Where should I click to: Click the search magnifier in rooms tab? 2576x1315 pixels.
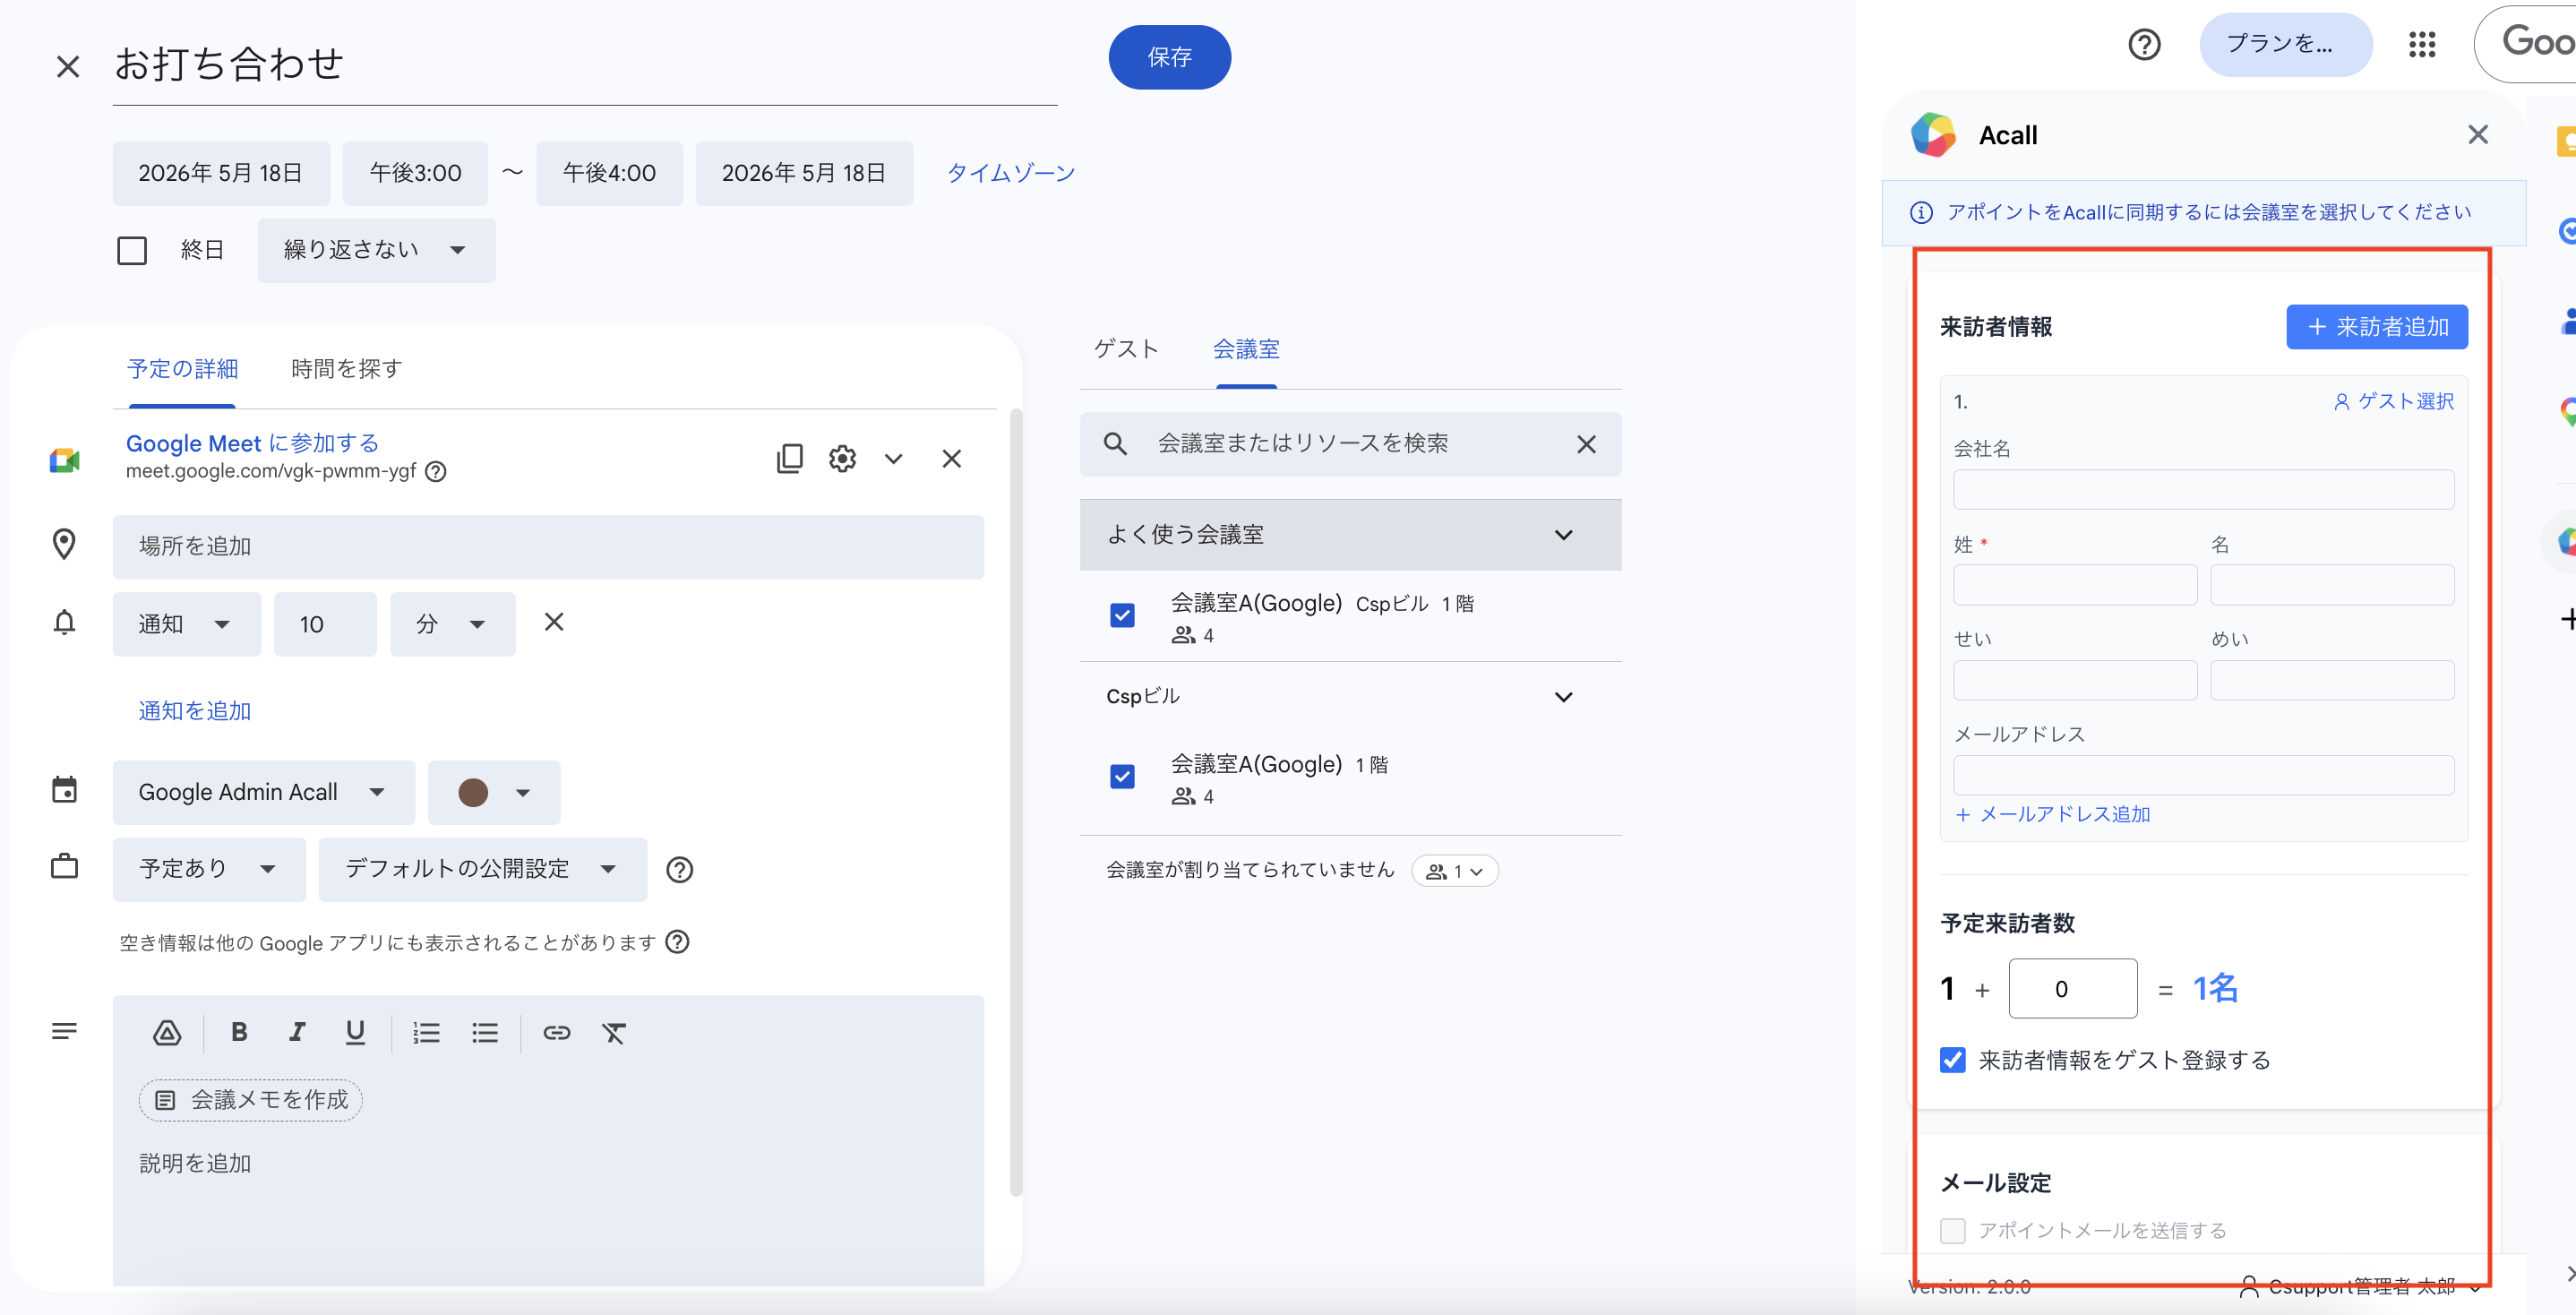click(1116, 444)
